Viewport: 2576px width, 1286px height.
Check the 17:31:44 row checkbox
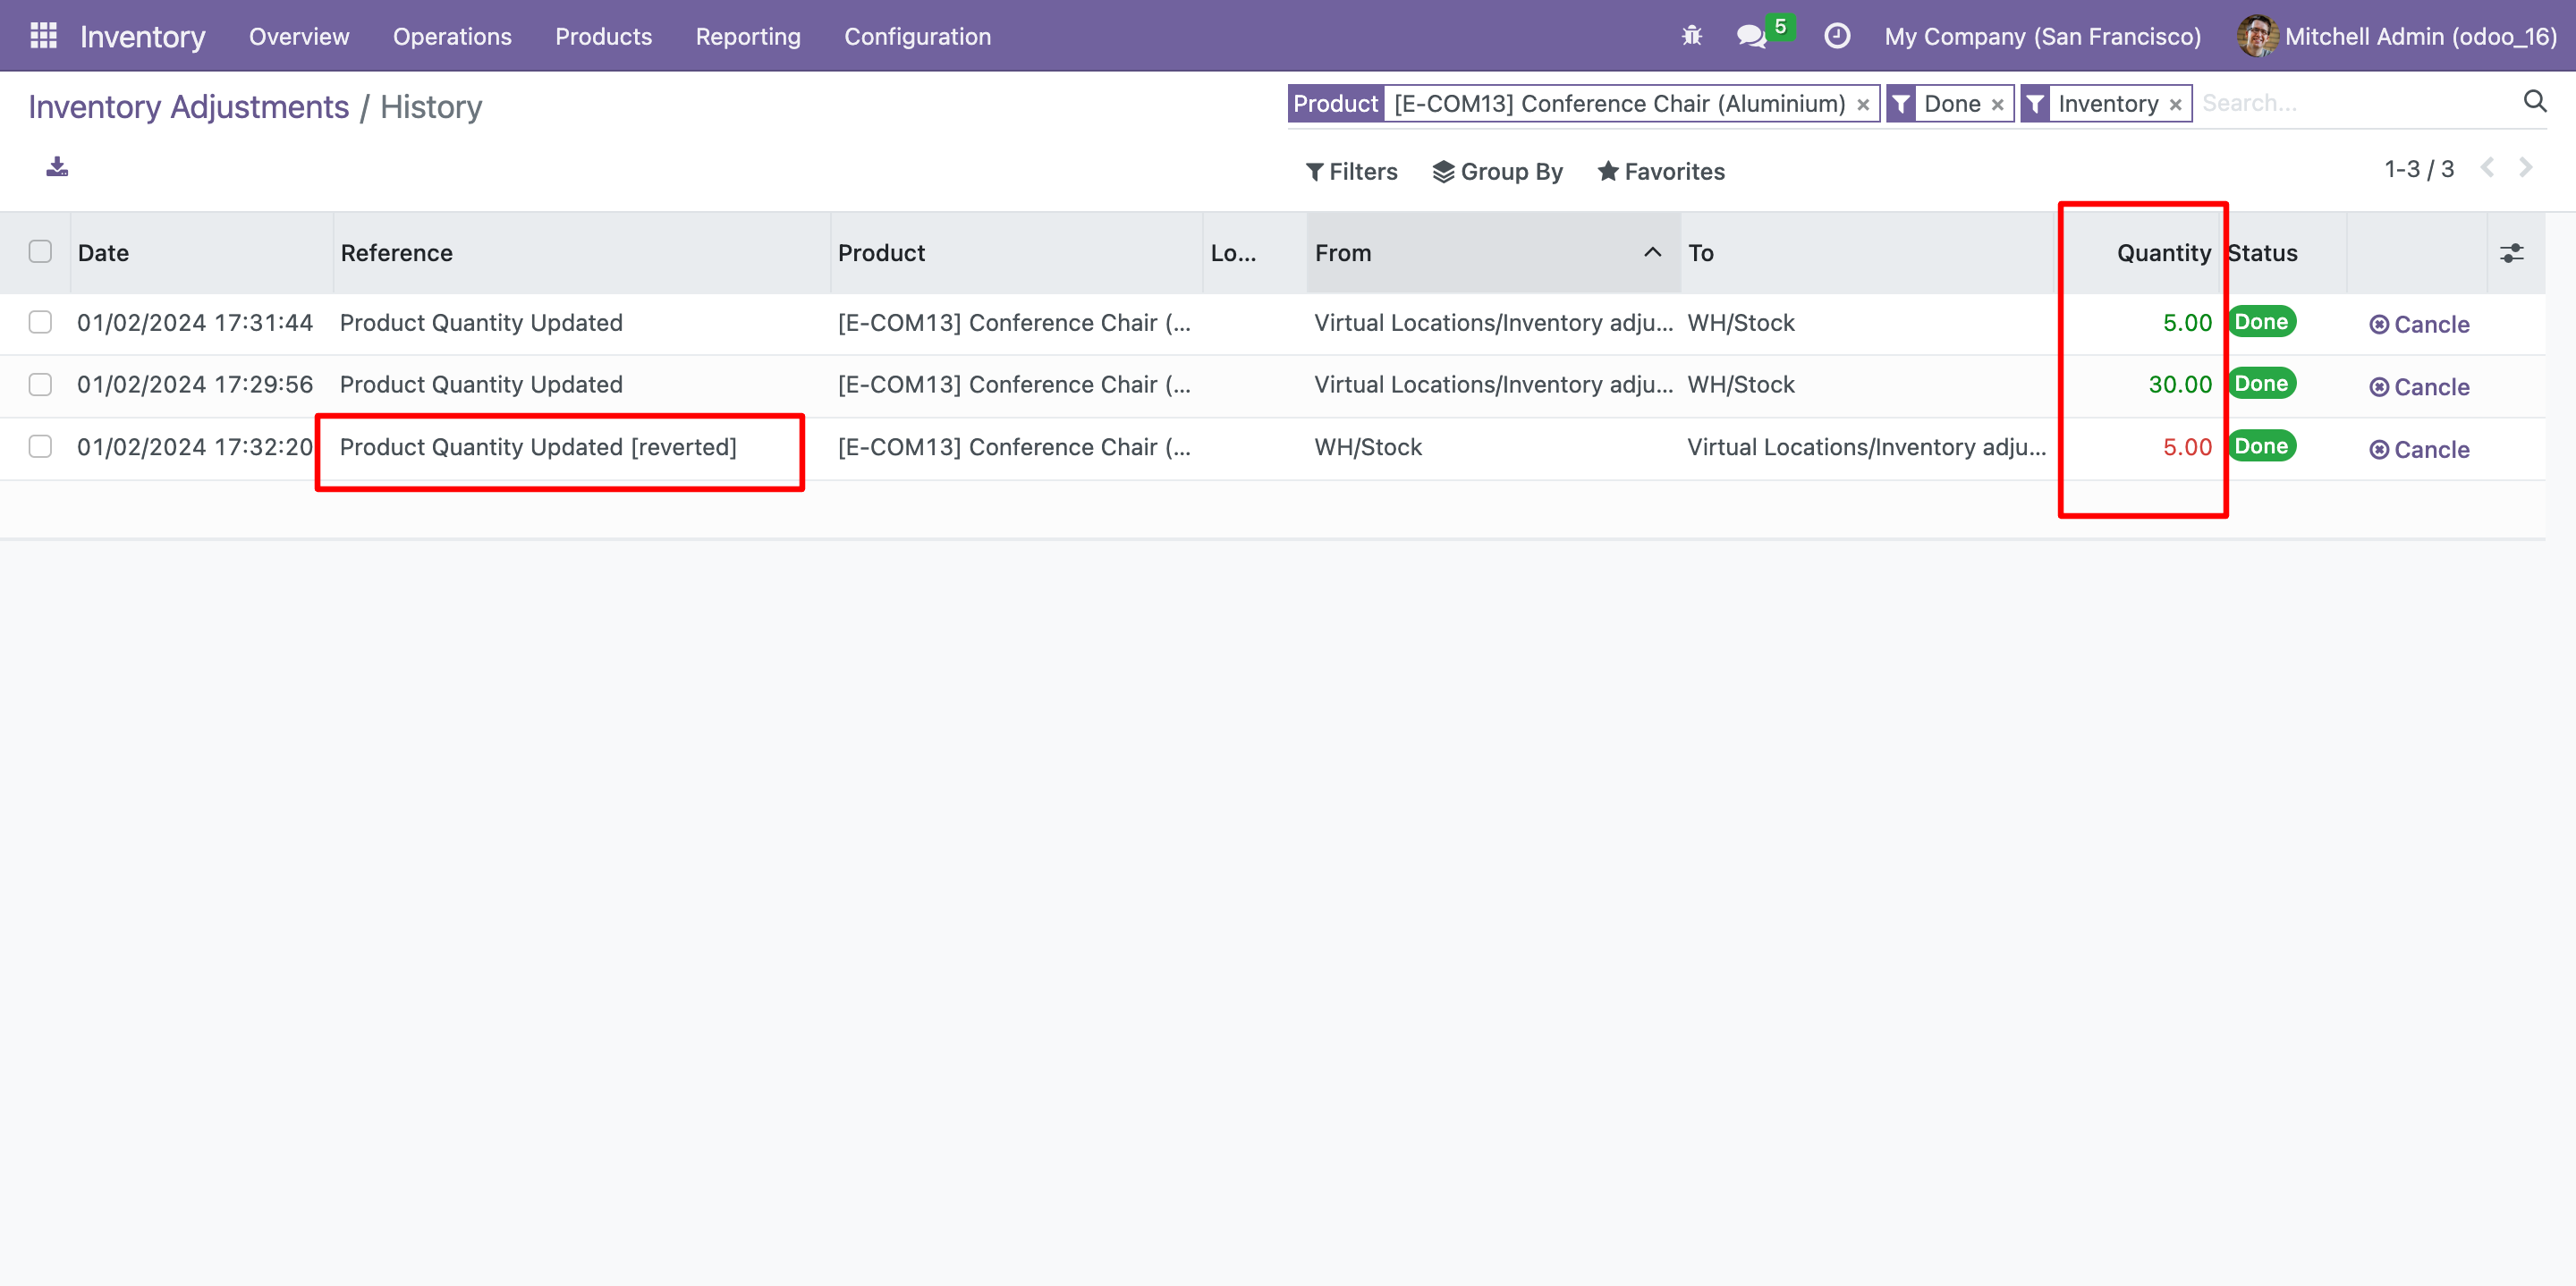click(40, 322)
